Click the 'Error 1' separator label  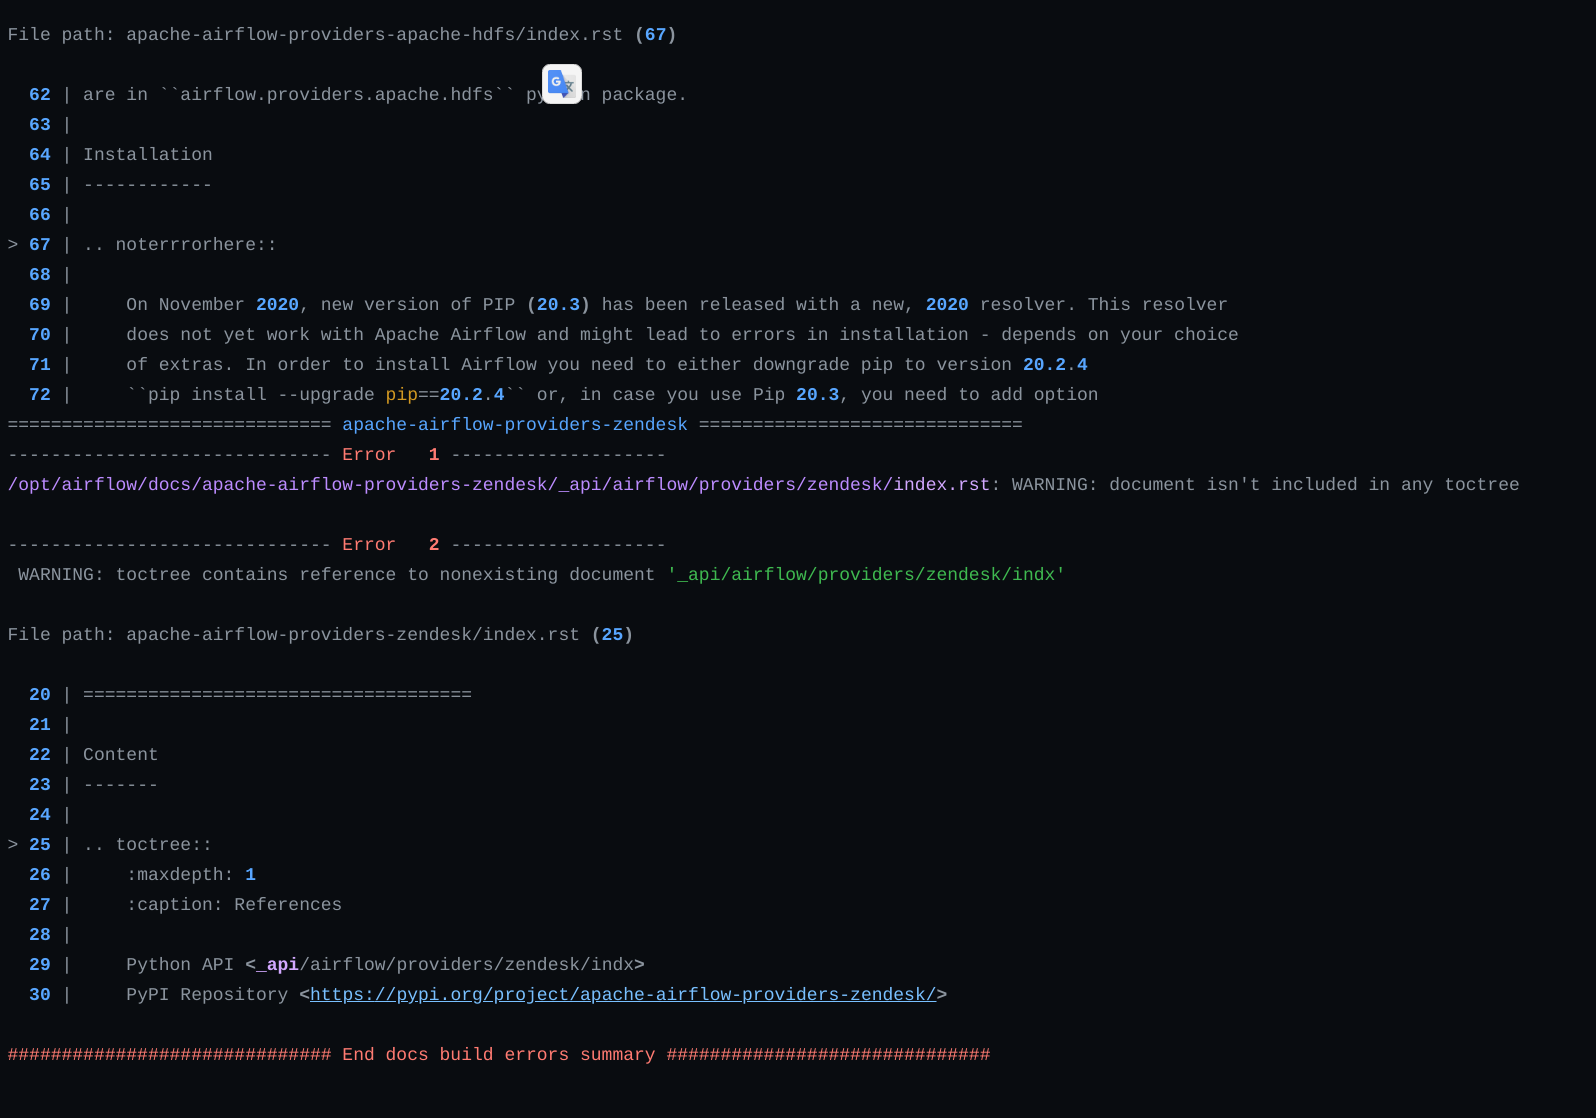390,454
